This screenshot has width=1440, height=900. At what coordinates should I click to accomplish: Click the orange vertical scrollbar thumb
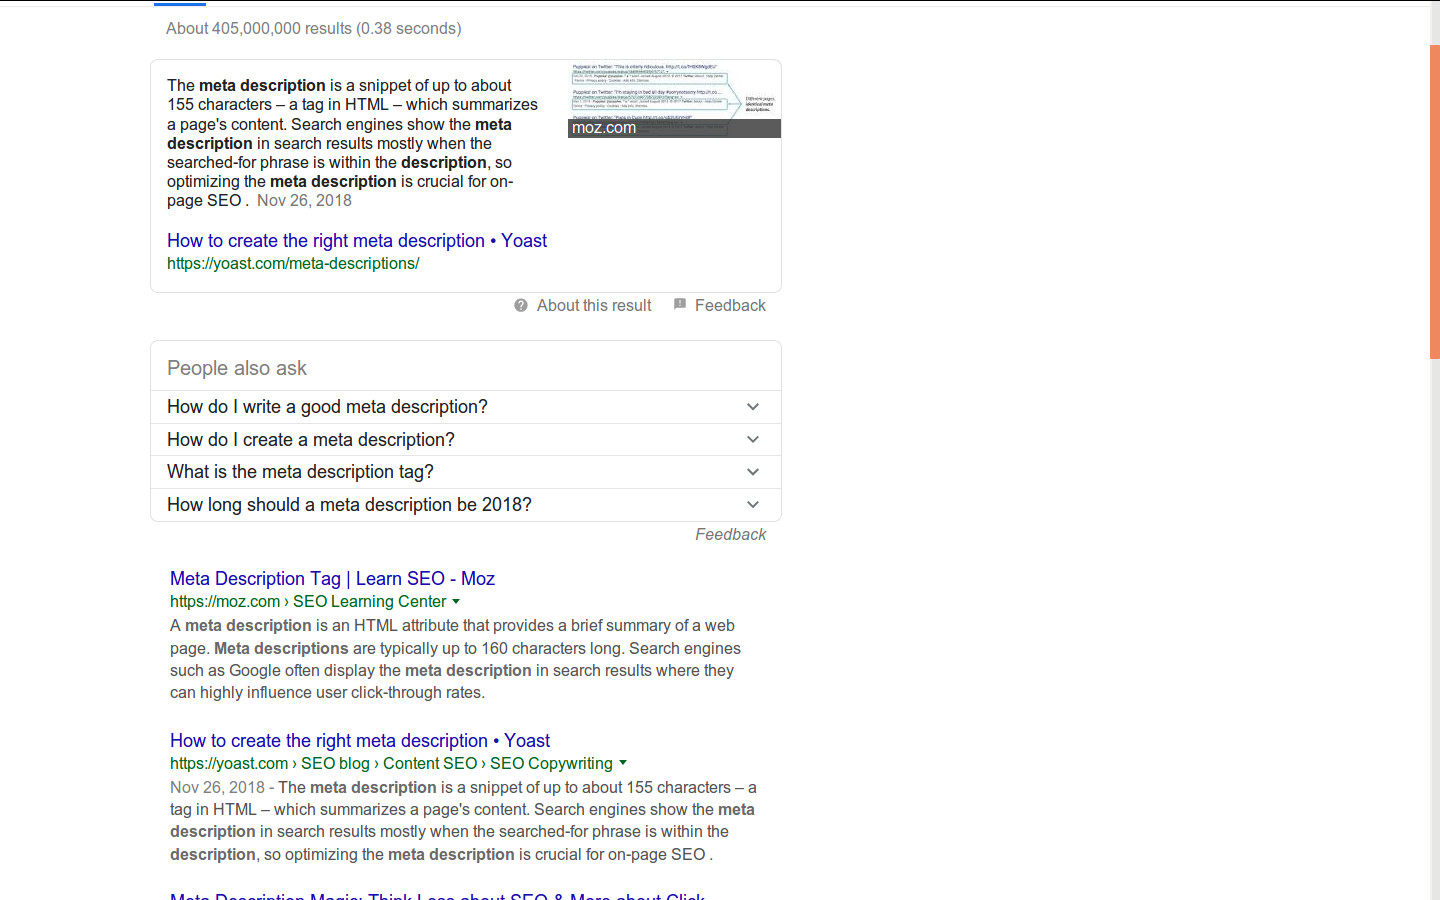coord(1434,201)
